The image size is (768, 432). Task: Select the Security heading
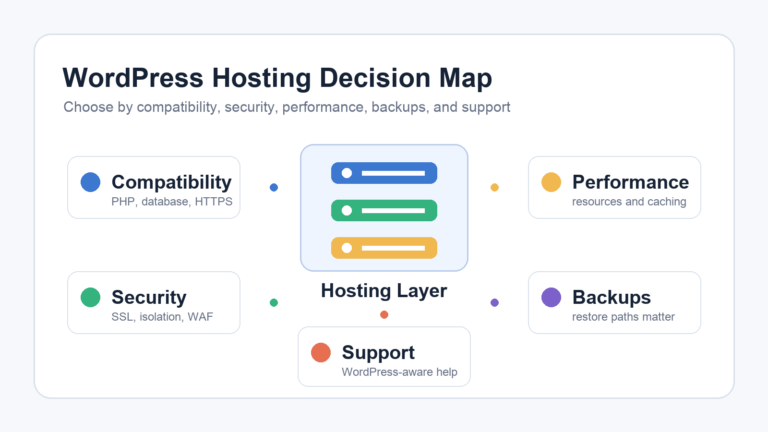click(x=149, y=297)
